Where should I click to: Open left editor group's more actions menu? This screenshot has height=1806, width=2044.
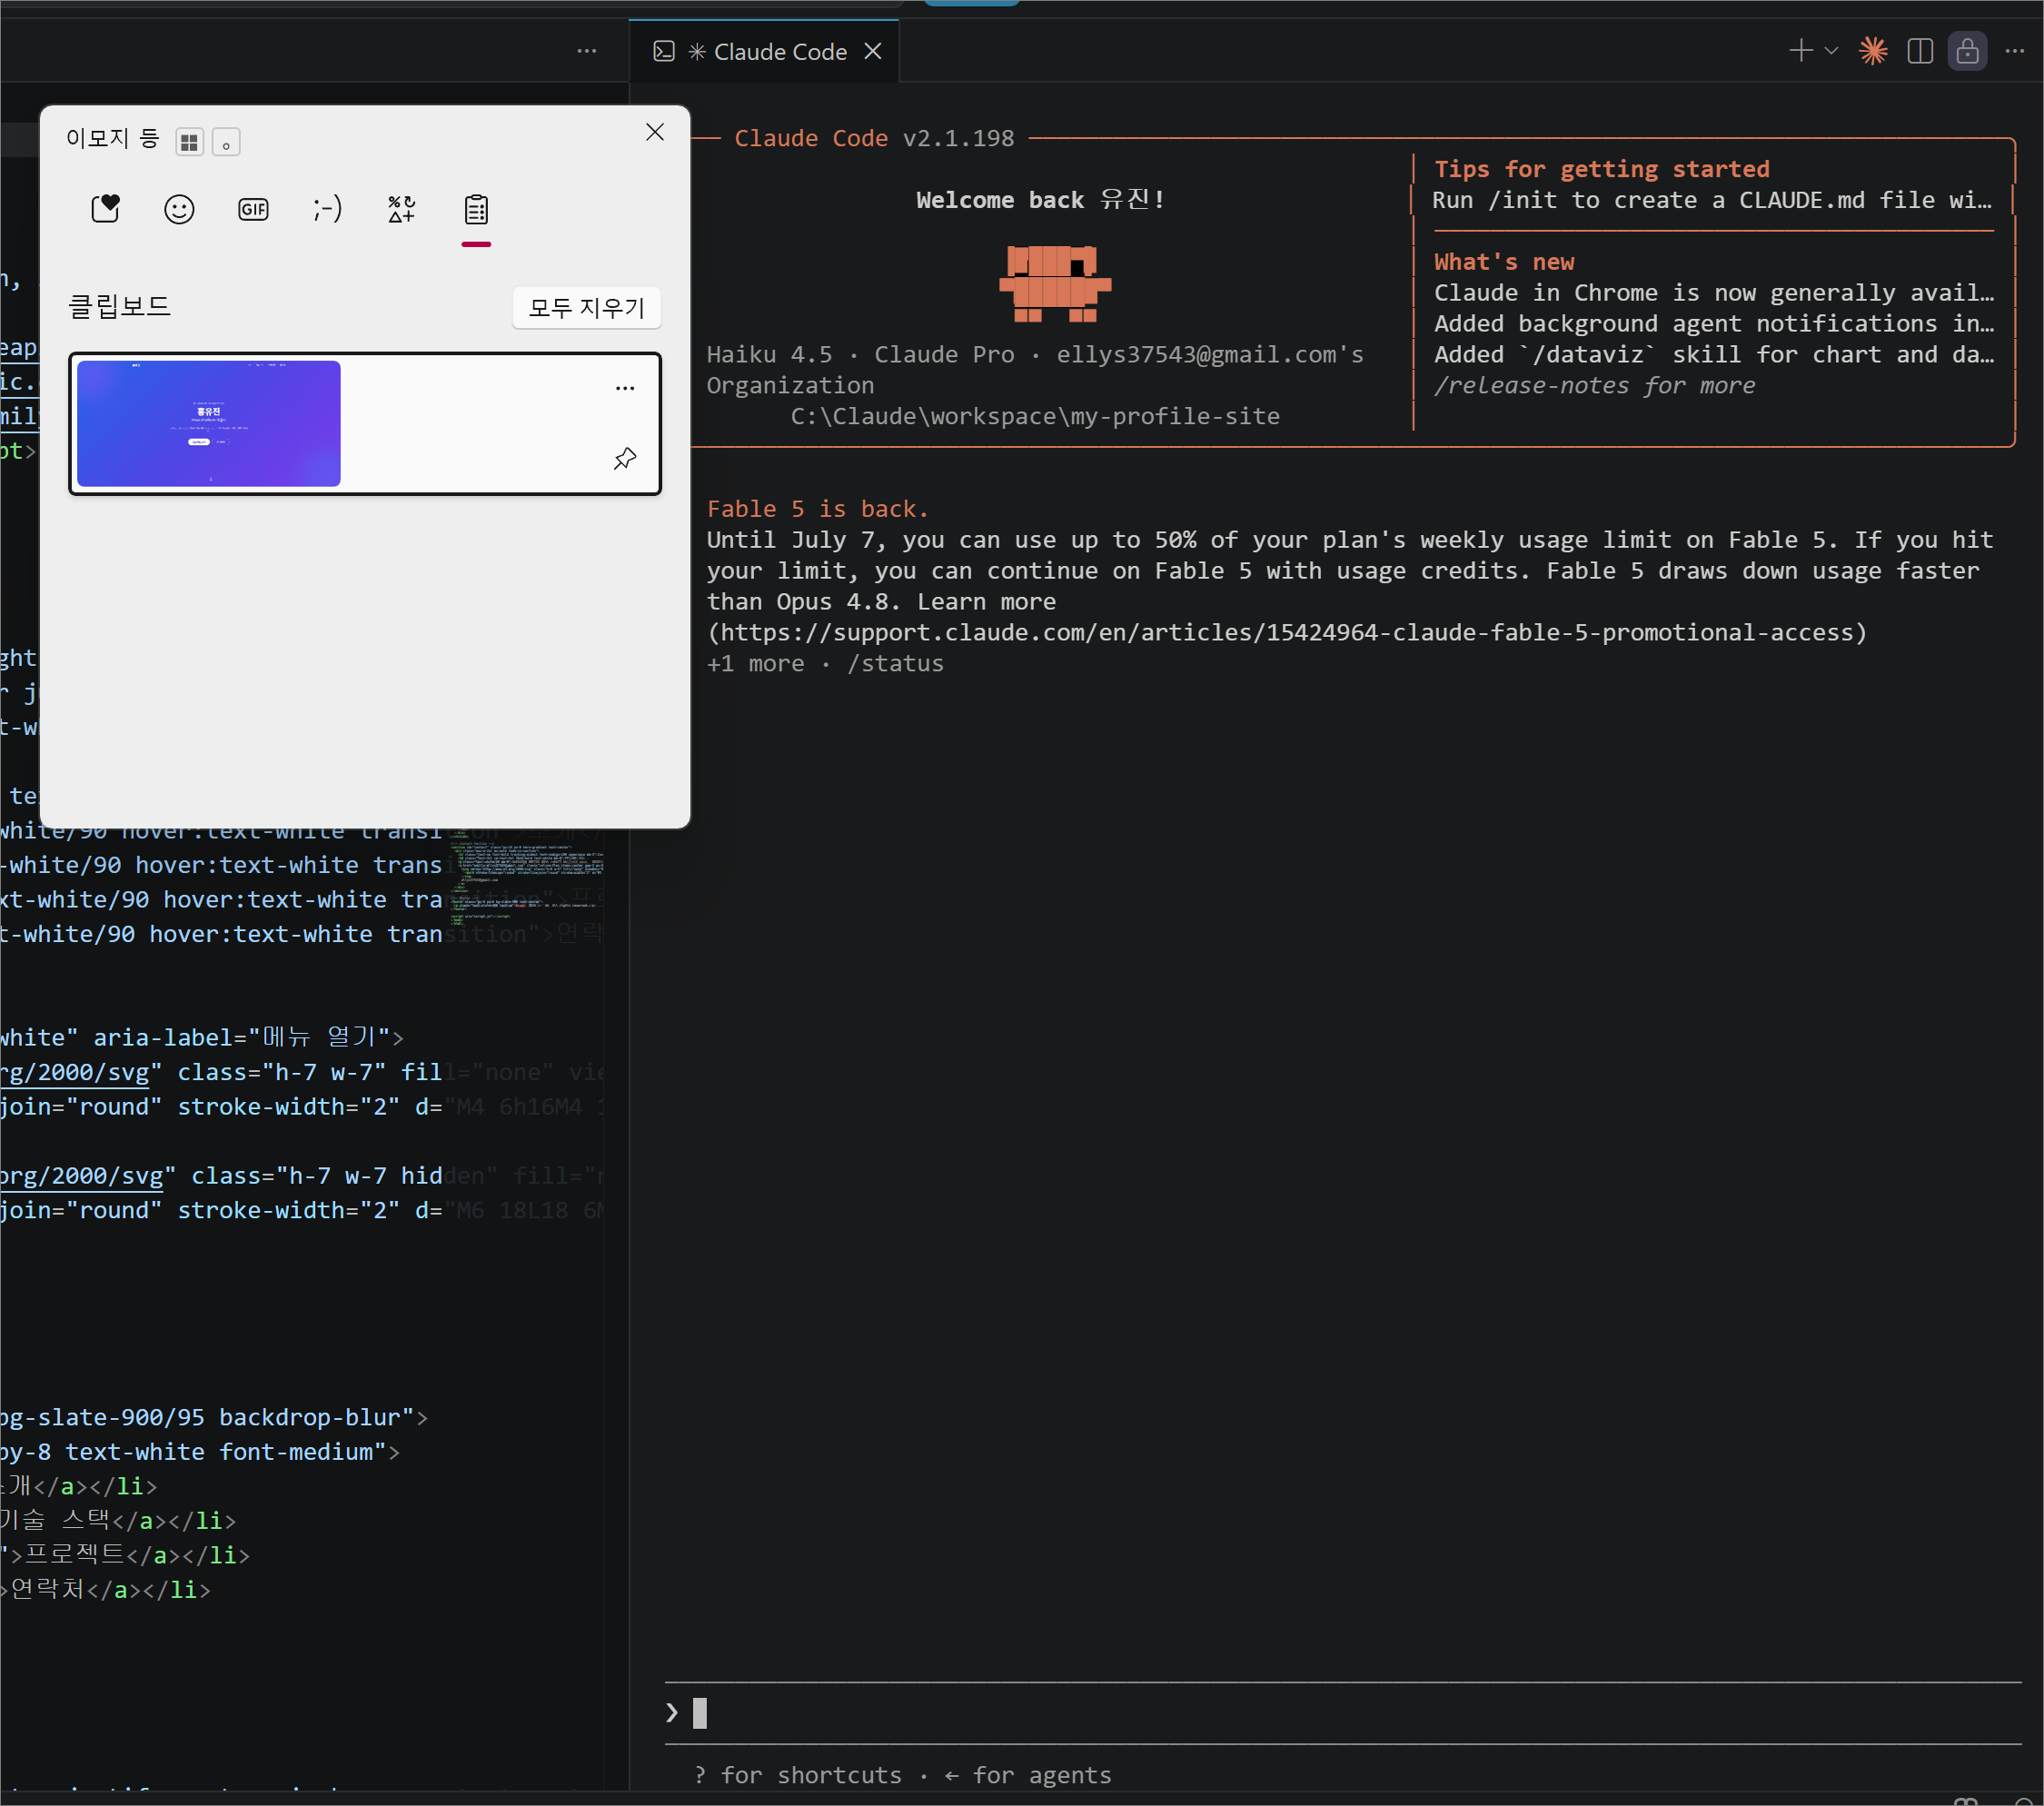pos(587,51)
